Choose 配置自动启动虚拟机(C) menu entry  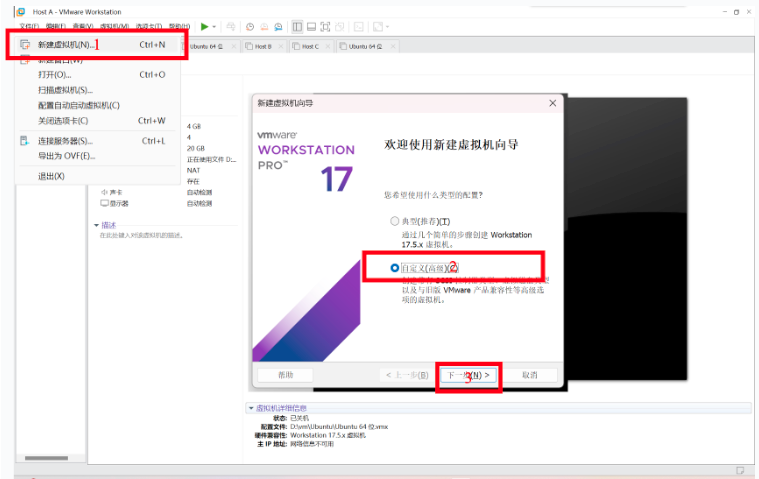(x=97, y=105)
